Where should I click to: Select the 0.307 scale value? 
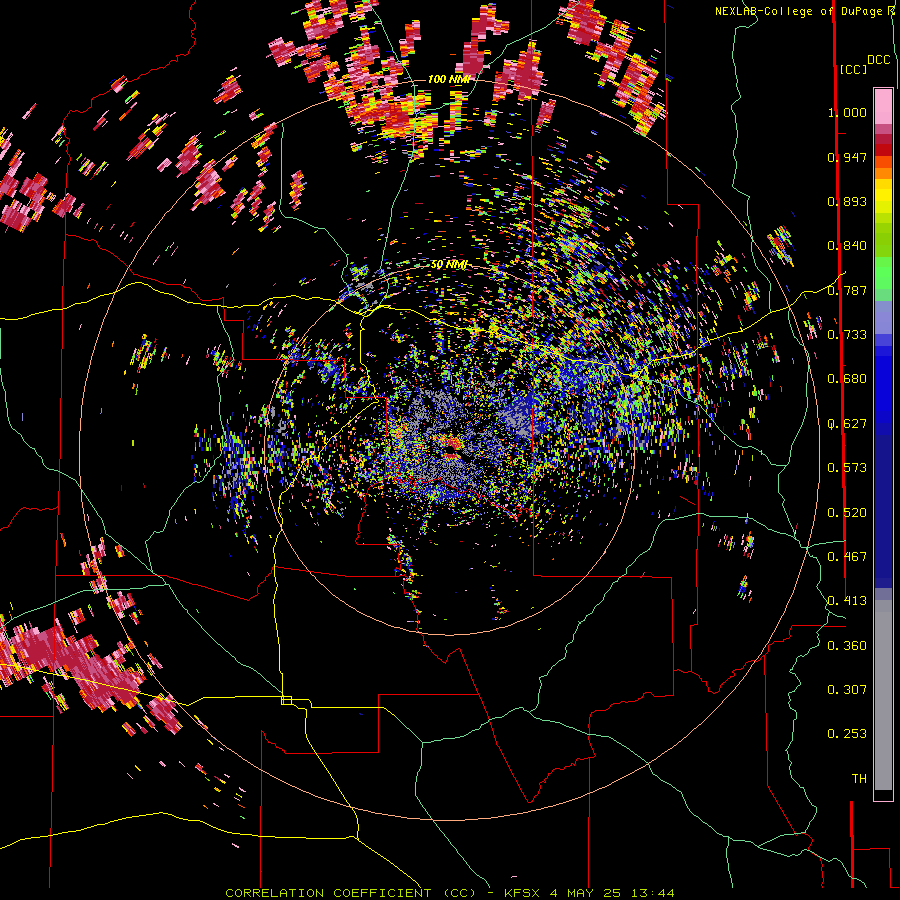tap(847, 690)
